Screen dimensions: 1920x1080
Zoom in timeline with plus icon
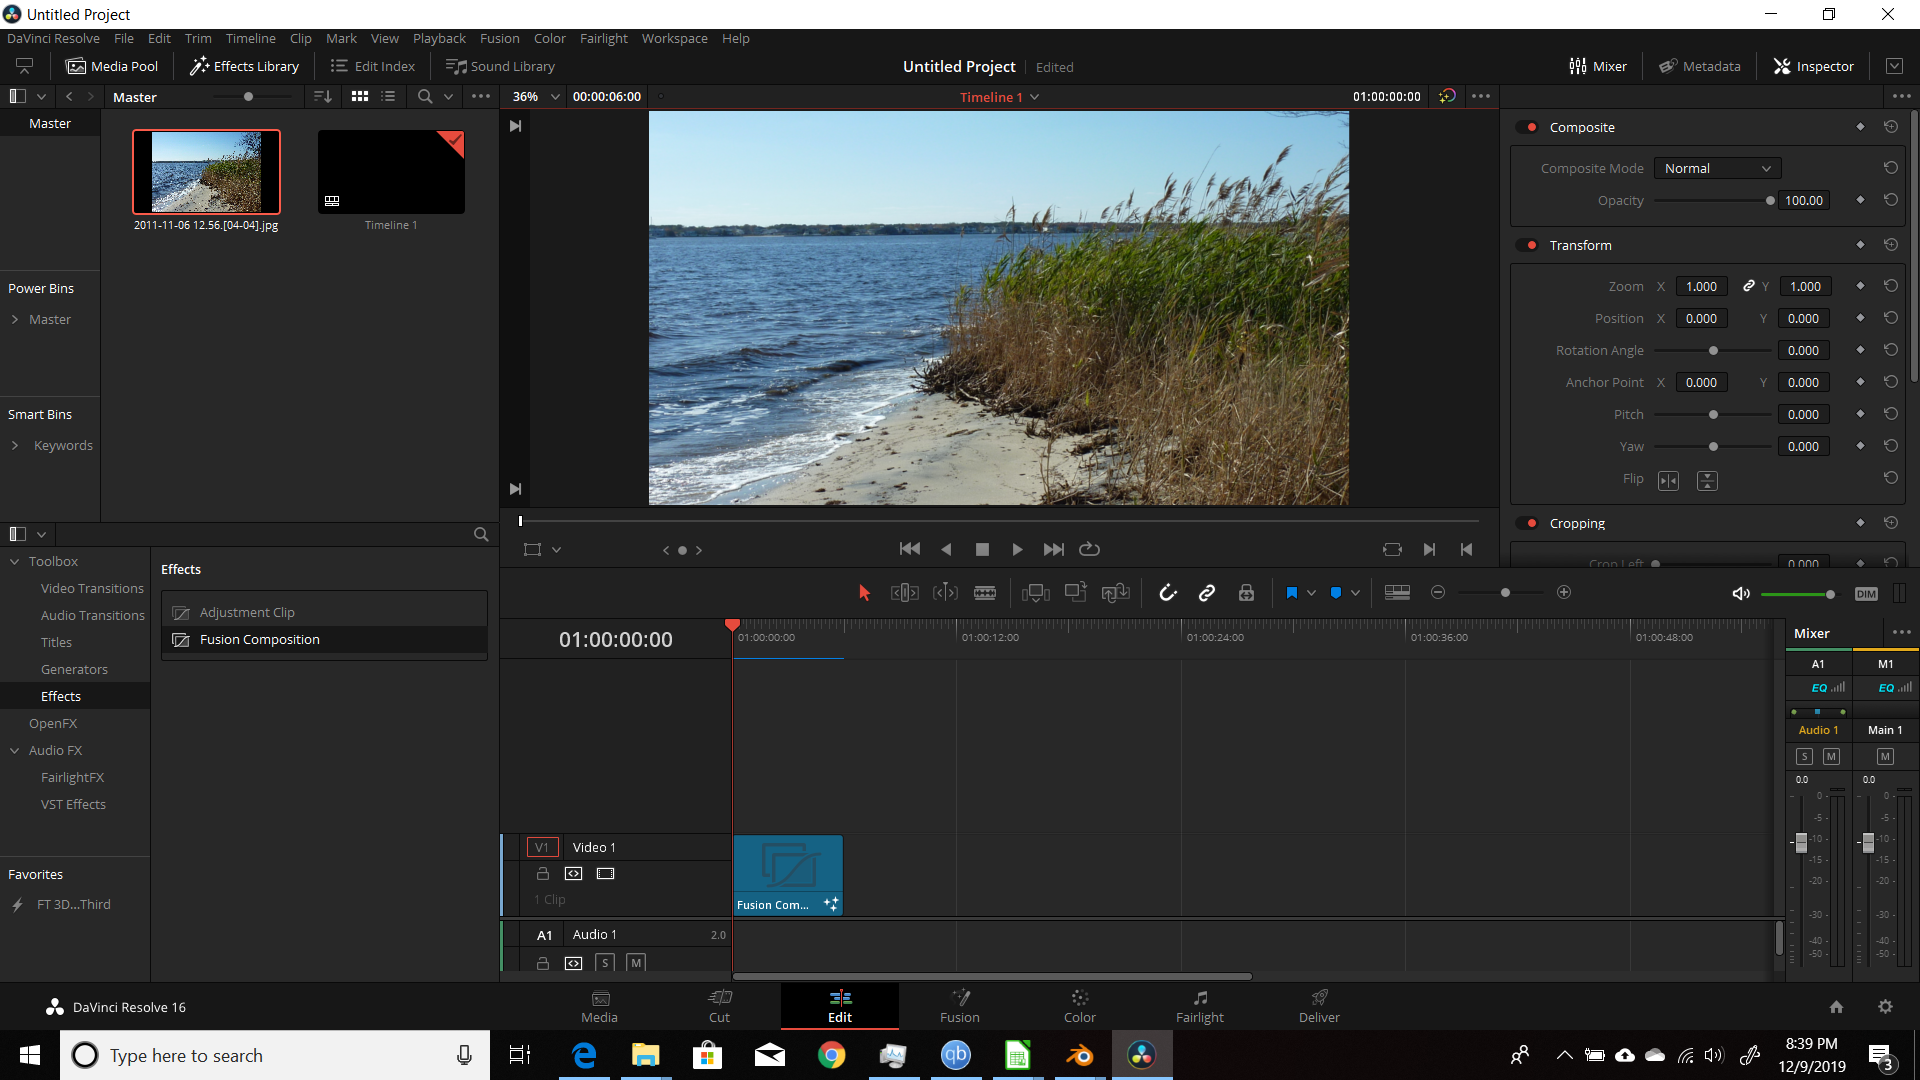(x=1564, y=593)
